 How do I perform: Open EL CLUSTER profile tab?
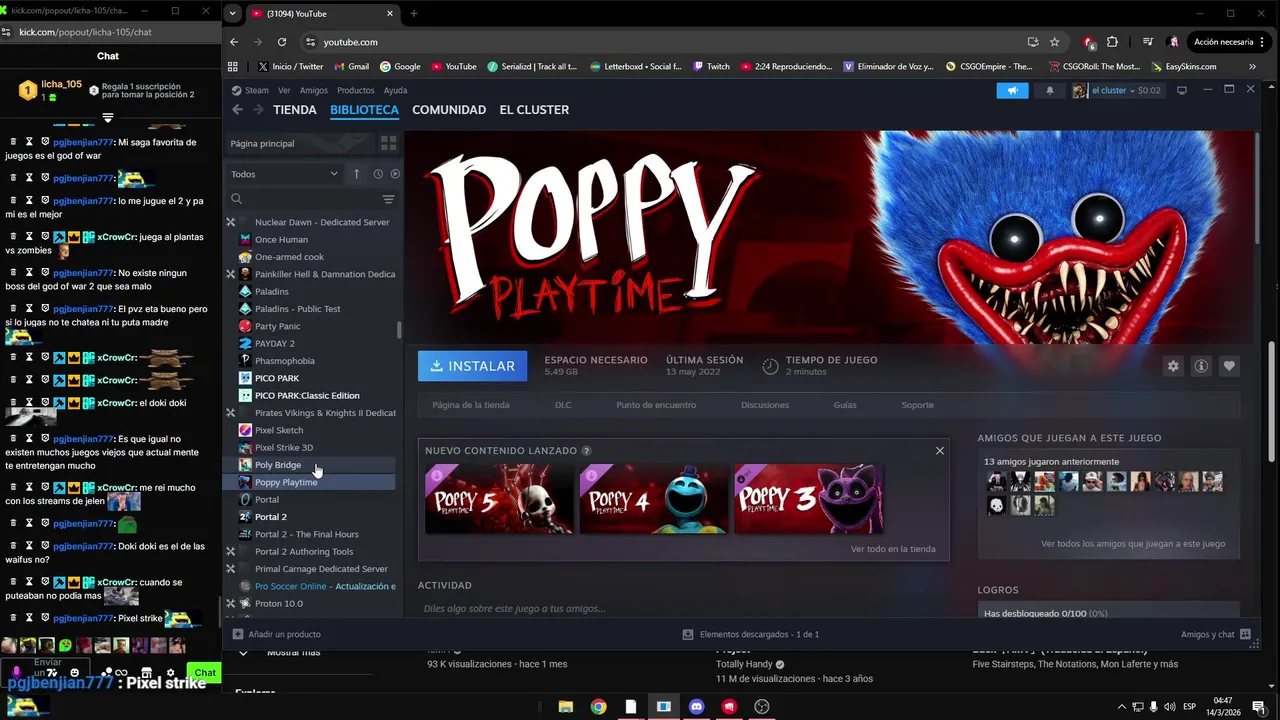pyautogui.click(x=534, y=110)
